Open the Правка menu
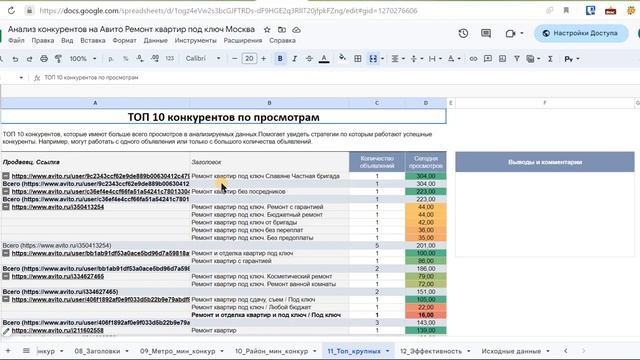The image size is (640, 360). click(x=43, y=40)
